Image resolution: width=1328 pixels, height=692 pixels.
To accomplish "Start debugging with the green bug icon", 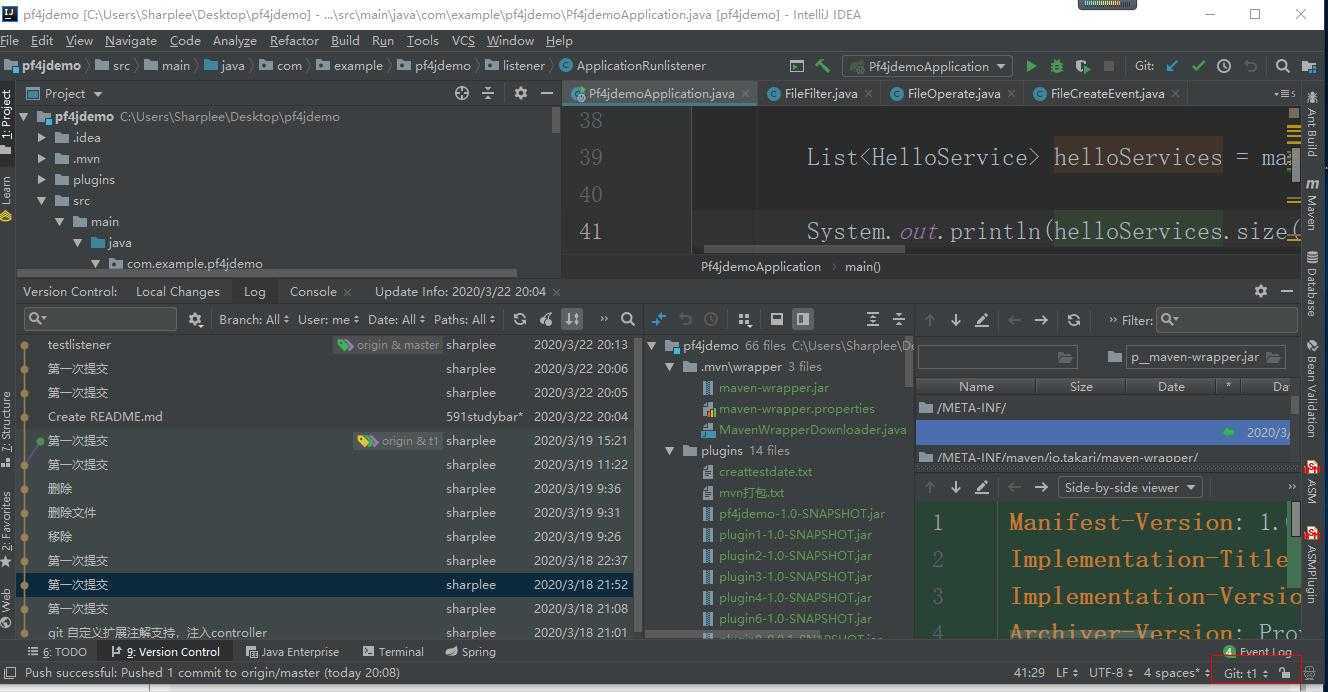I will (1057, 66).
